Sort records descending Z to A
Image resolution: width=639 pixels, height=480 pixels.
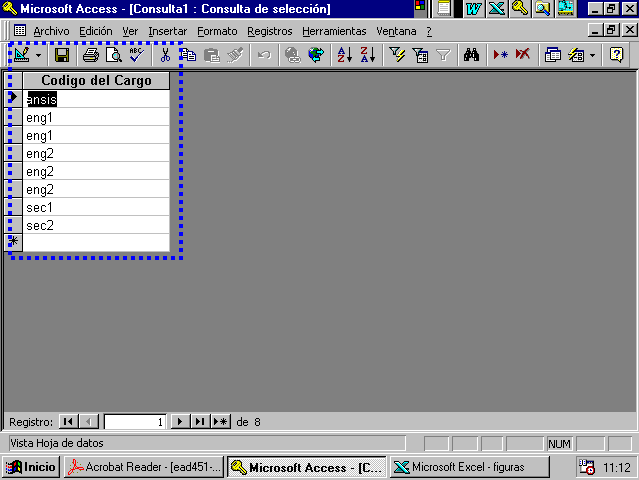click(368, 55)
